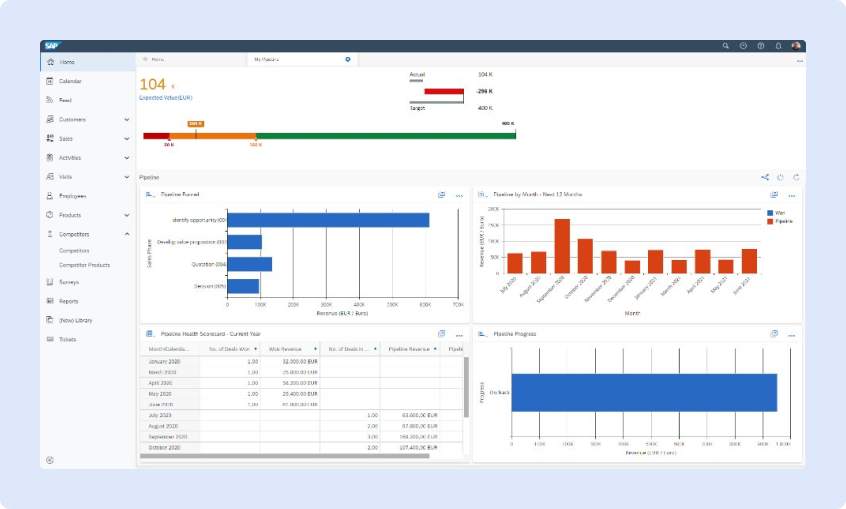Viewport: 846px width, 509px height.
Task: Click the Visits icon in sidebar
Action: point(50,177)
